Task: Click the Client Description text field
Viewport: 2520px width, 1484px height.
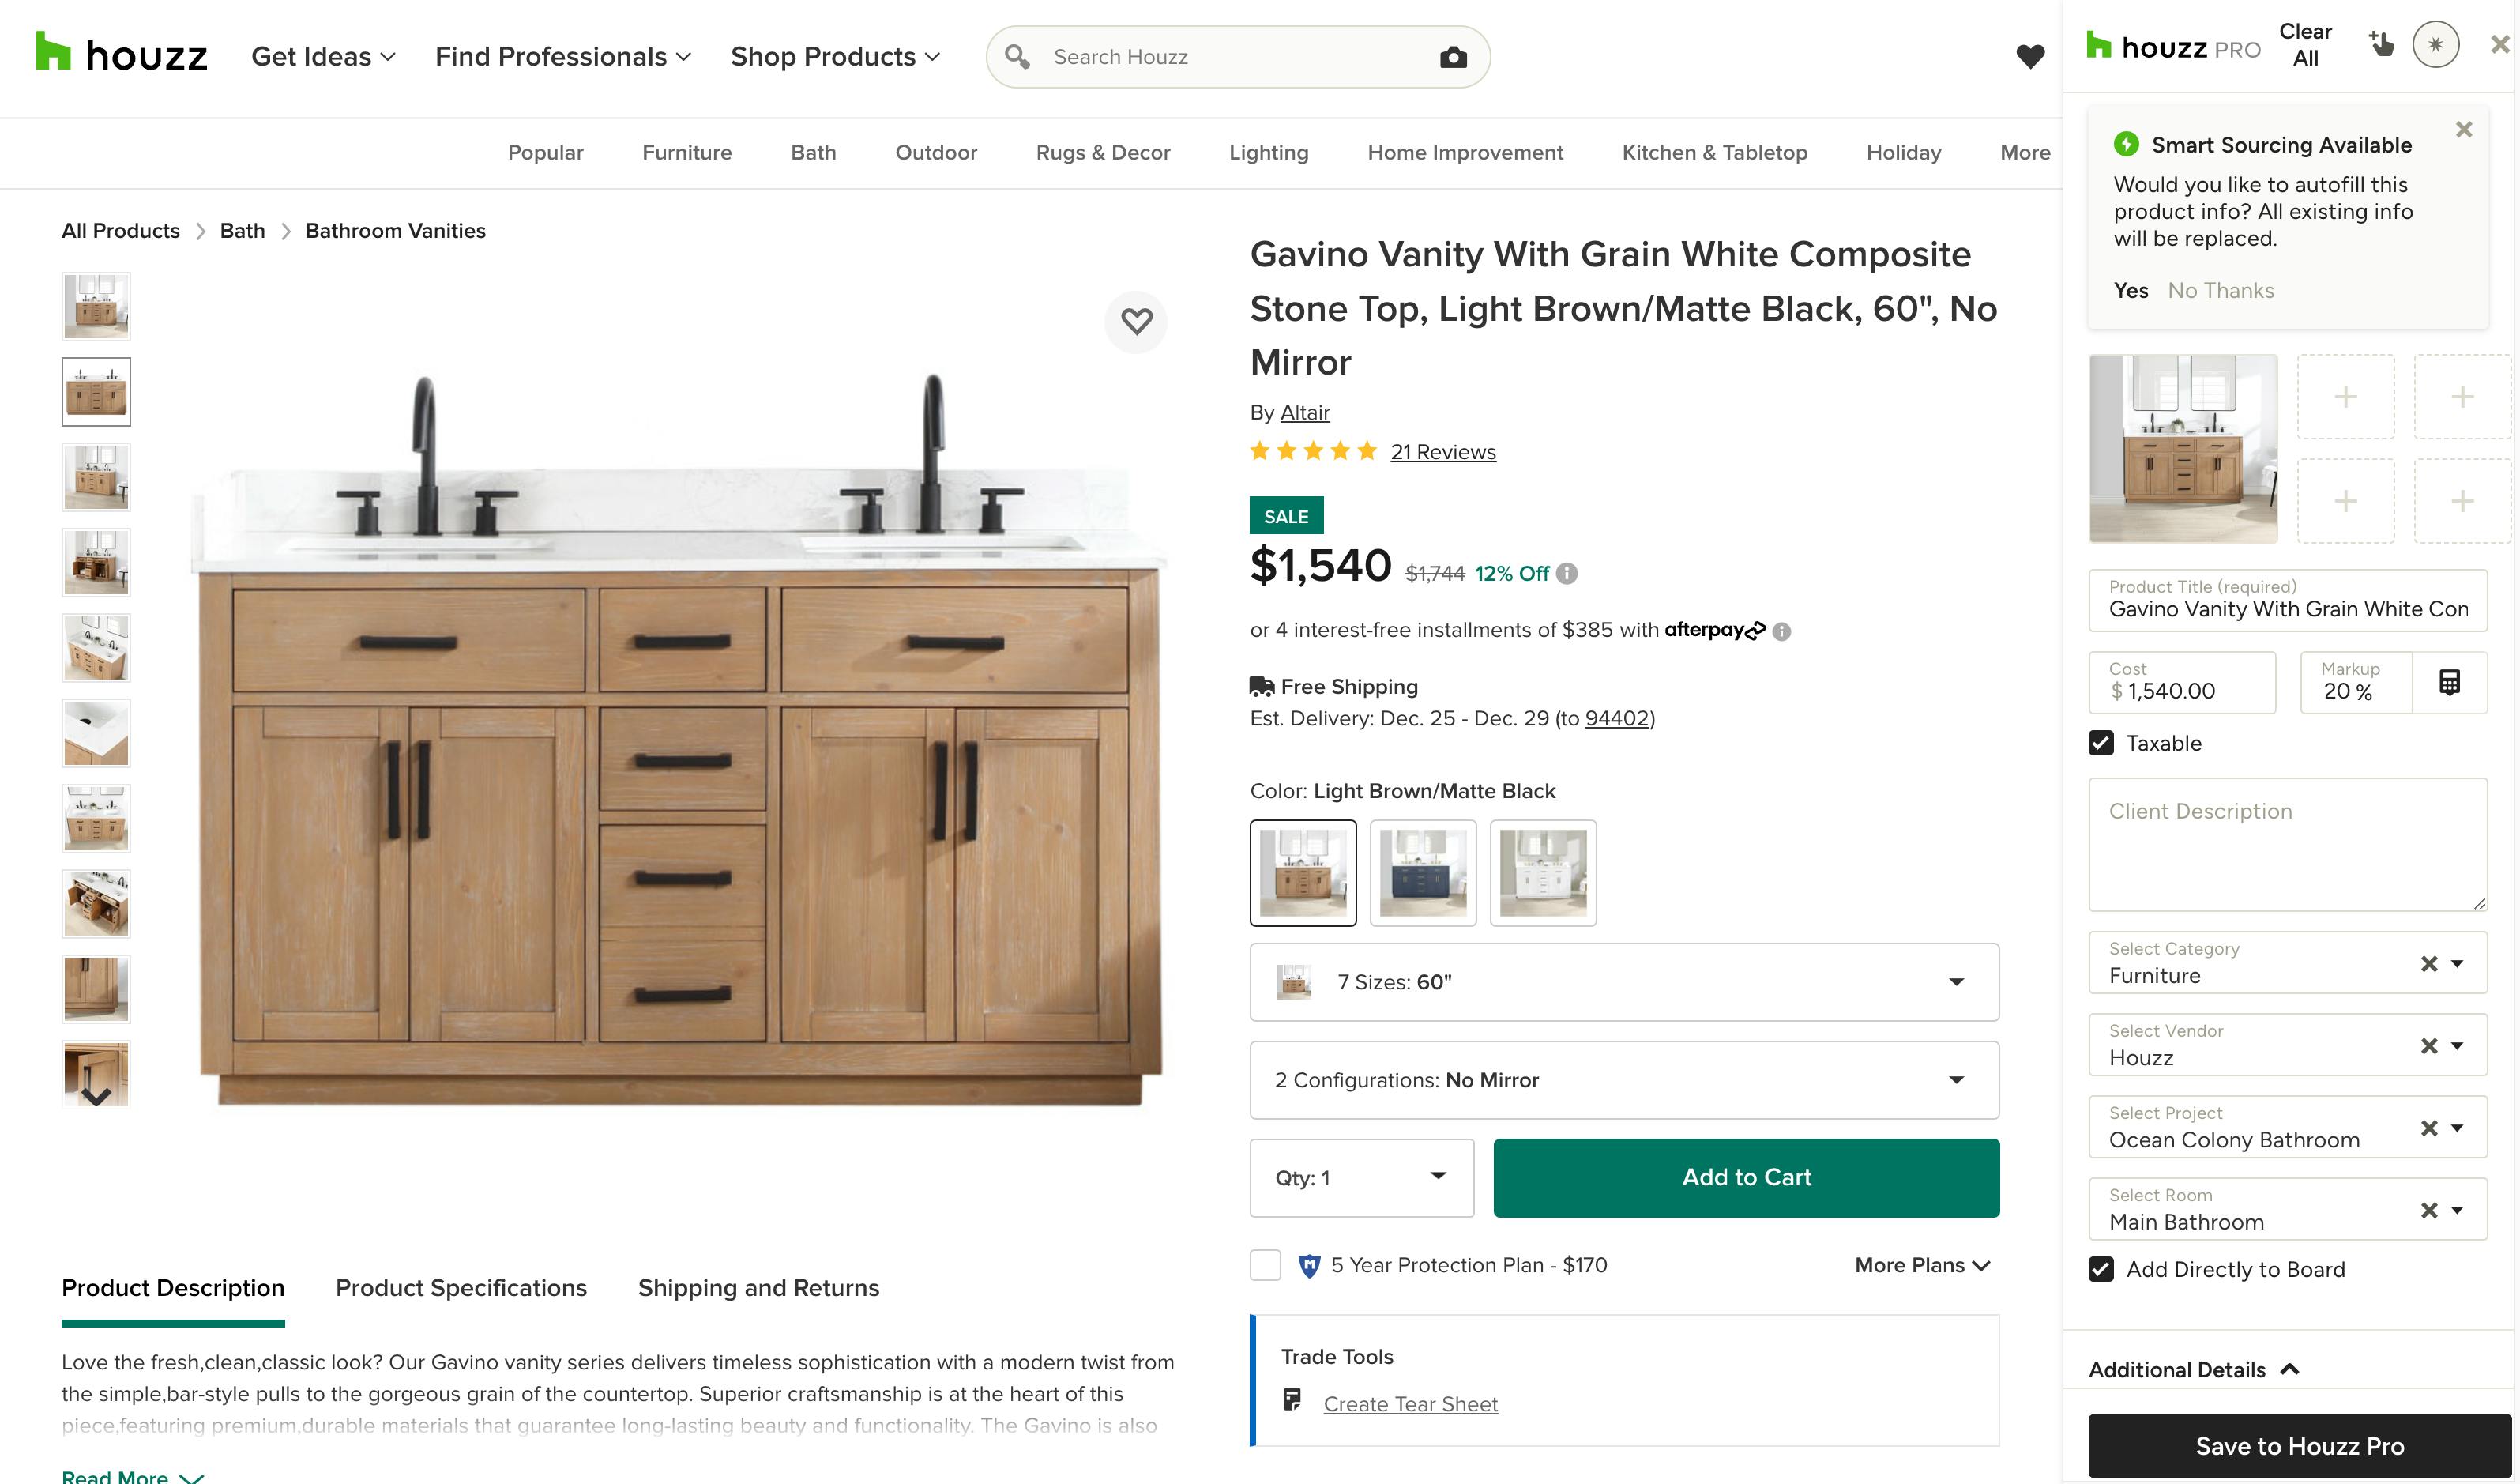Action: pos(2287,844)
